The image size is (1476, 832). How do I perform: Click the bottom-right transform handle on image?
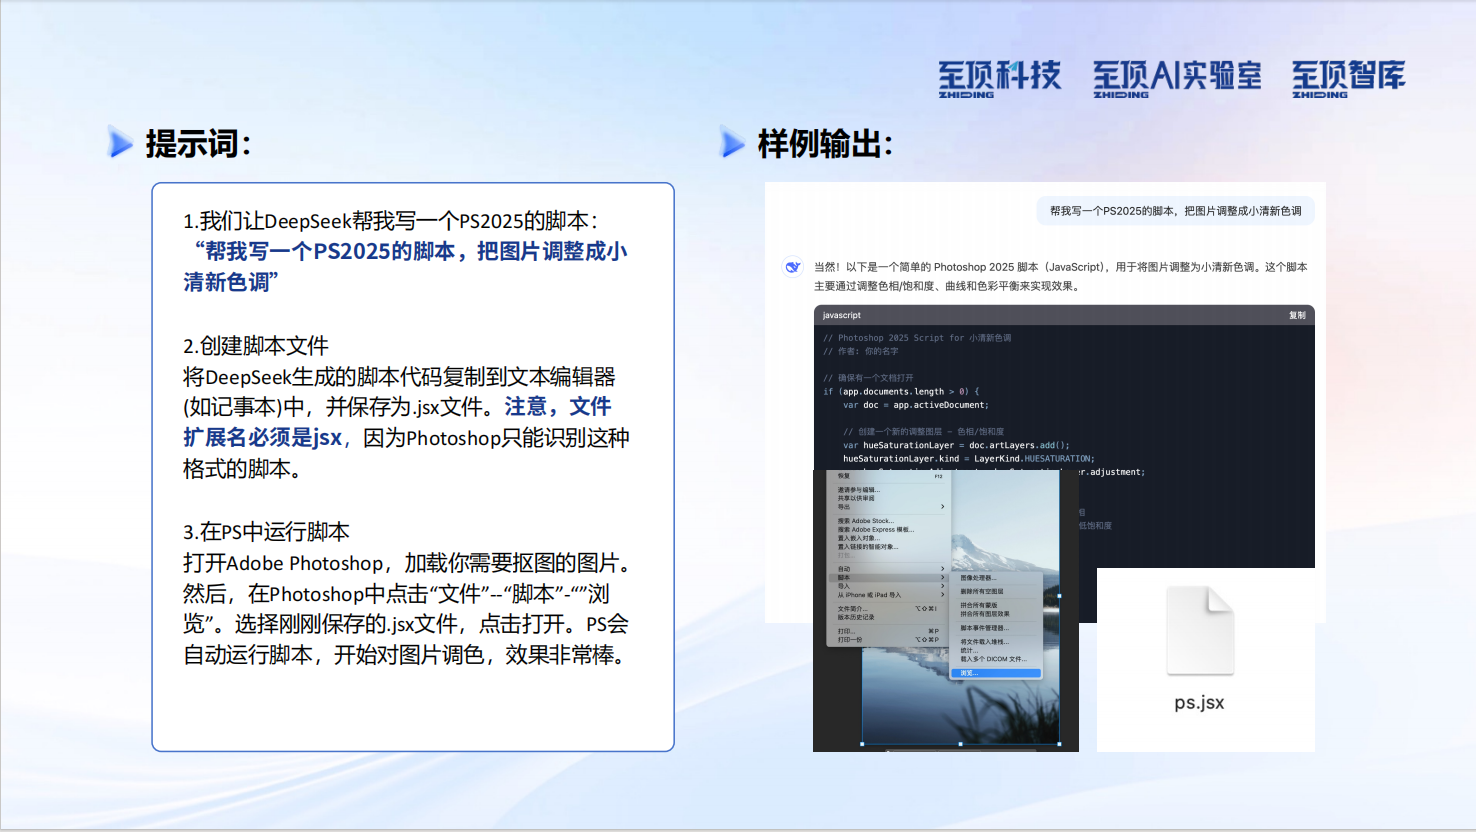1059,744
